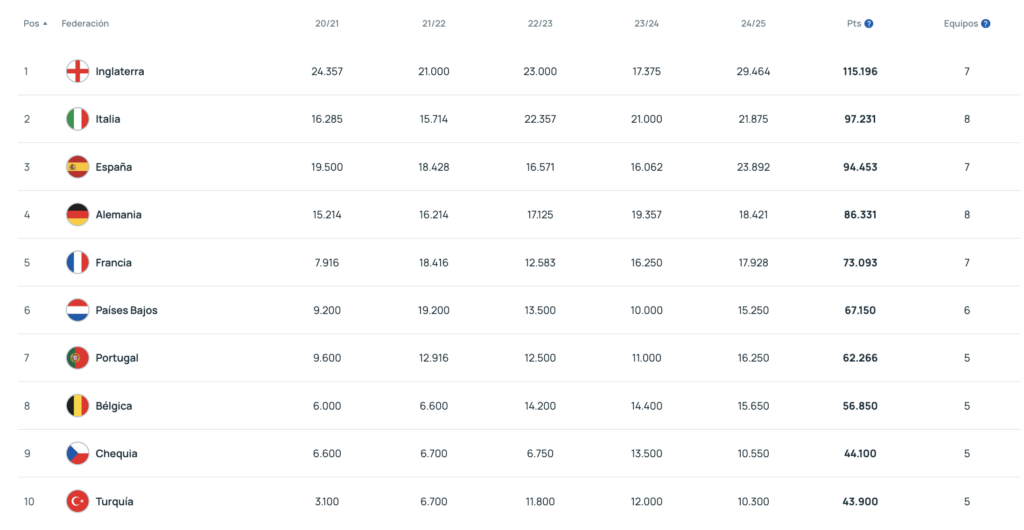The height and width of the screenshot is (530, 1024).
Task: Click the Spain flag icon
Action: click(77, 167)
